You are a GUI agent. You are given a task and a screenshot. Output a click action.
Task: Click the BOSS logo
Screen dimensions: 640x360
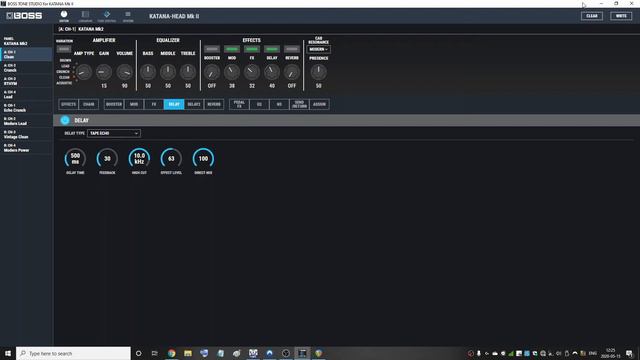(x=24, y=16)
